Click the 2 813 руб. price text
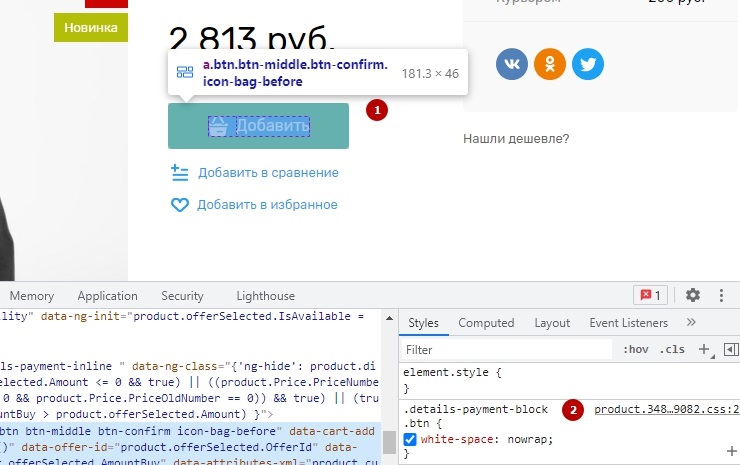The width and height of the screenshot is (740, 465). coord(252,38)
